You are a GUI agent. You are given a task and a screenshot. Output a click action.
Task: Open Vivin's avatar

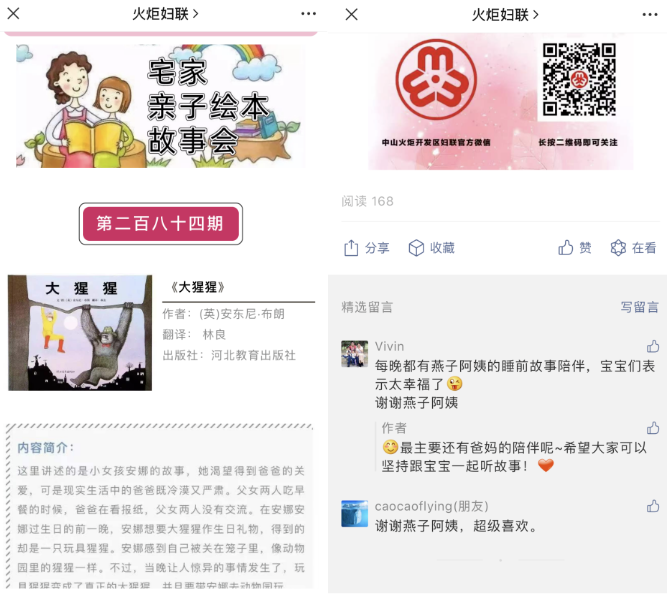tap(354, 354)
